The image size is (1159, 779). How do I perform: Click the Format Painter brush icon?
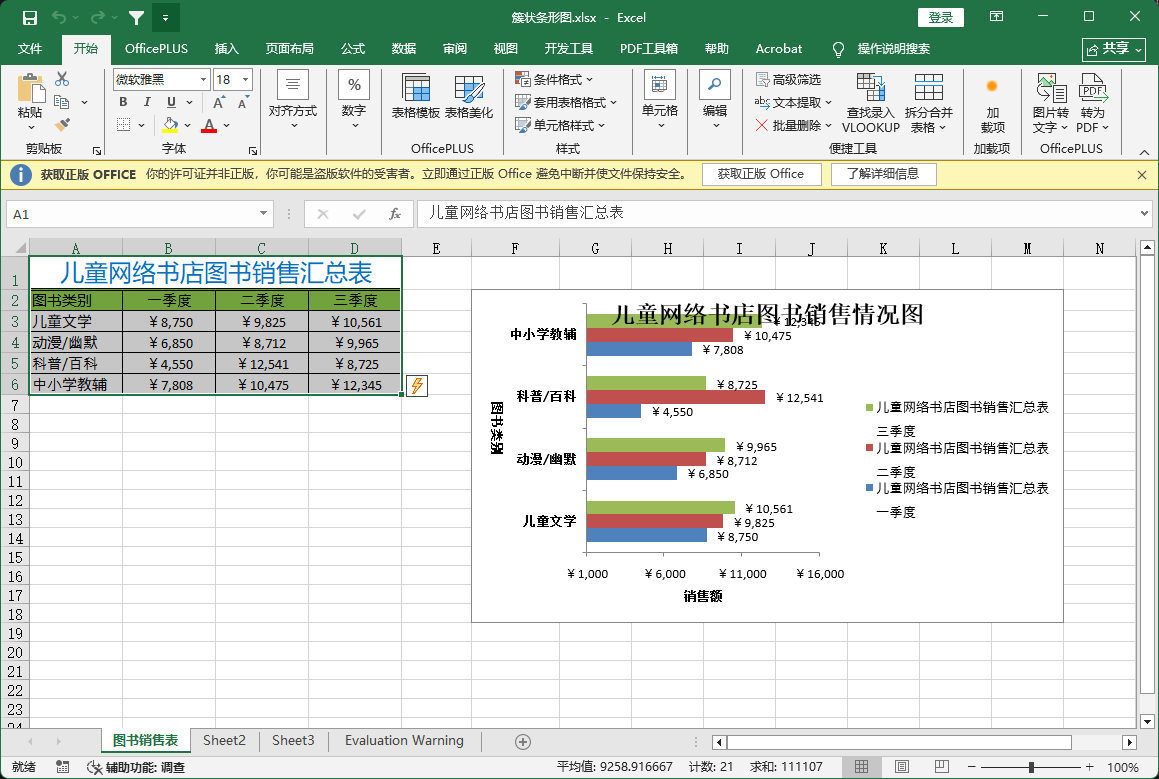[x=62, y=126]
